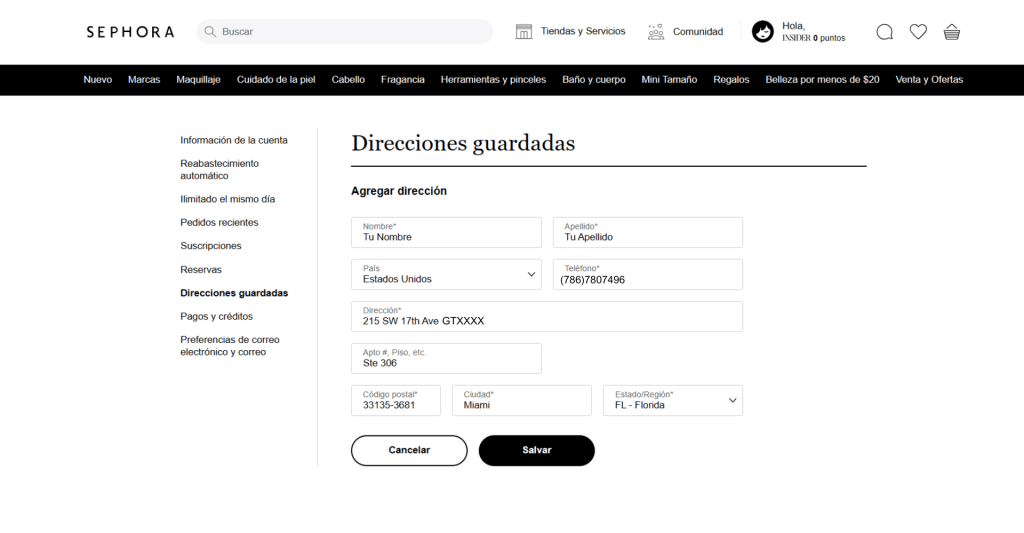The height and width of the screenshot is (533, 1024).
Task: Open the Estado/Región dropdown
Action: [673, 400]
